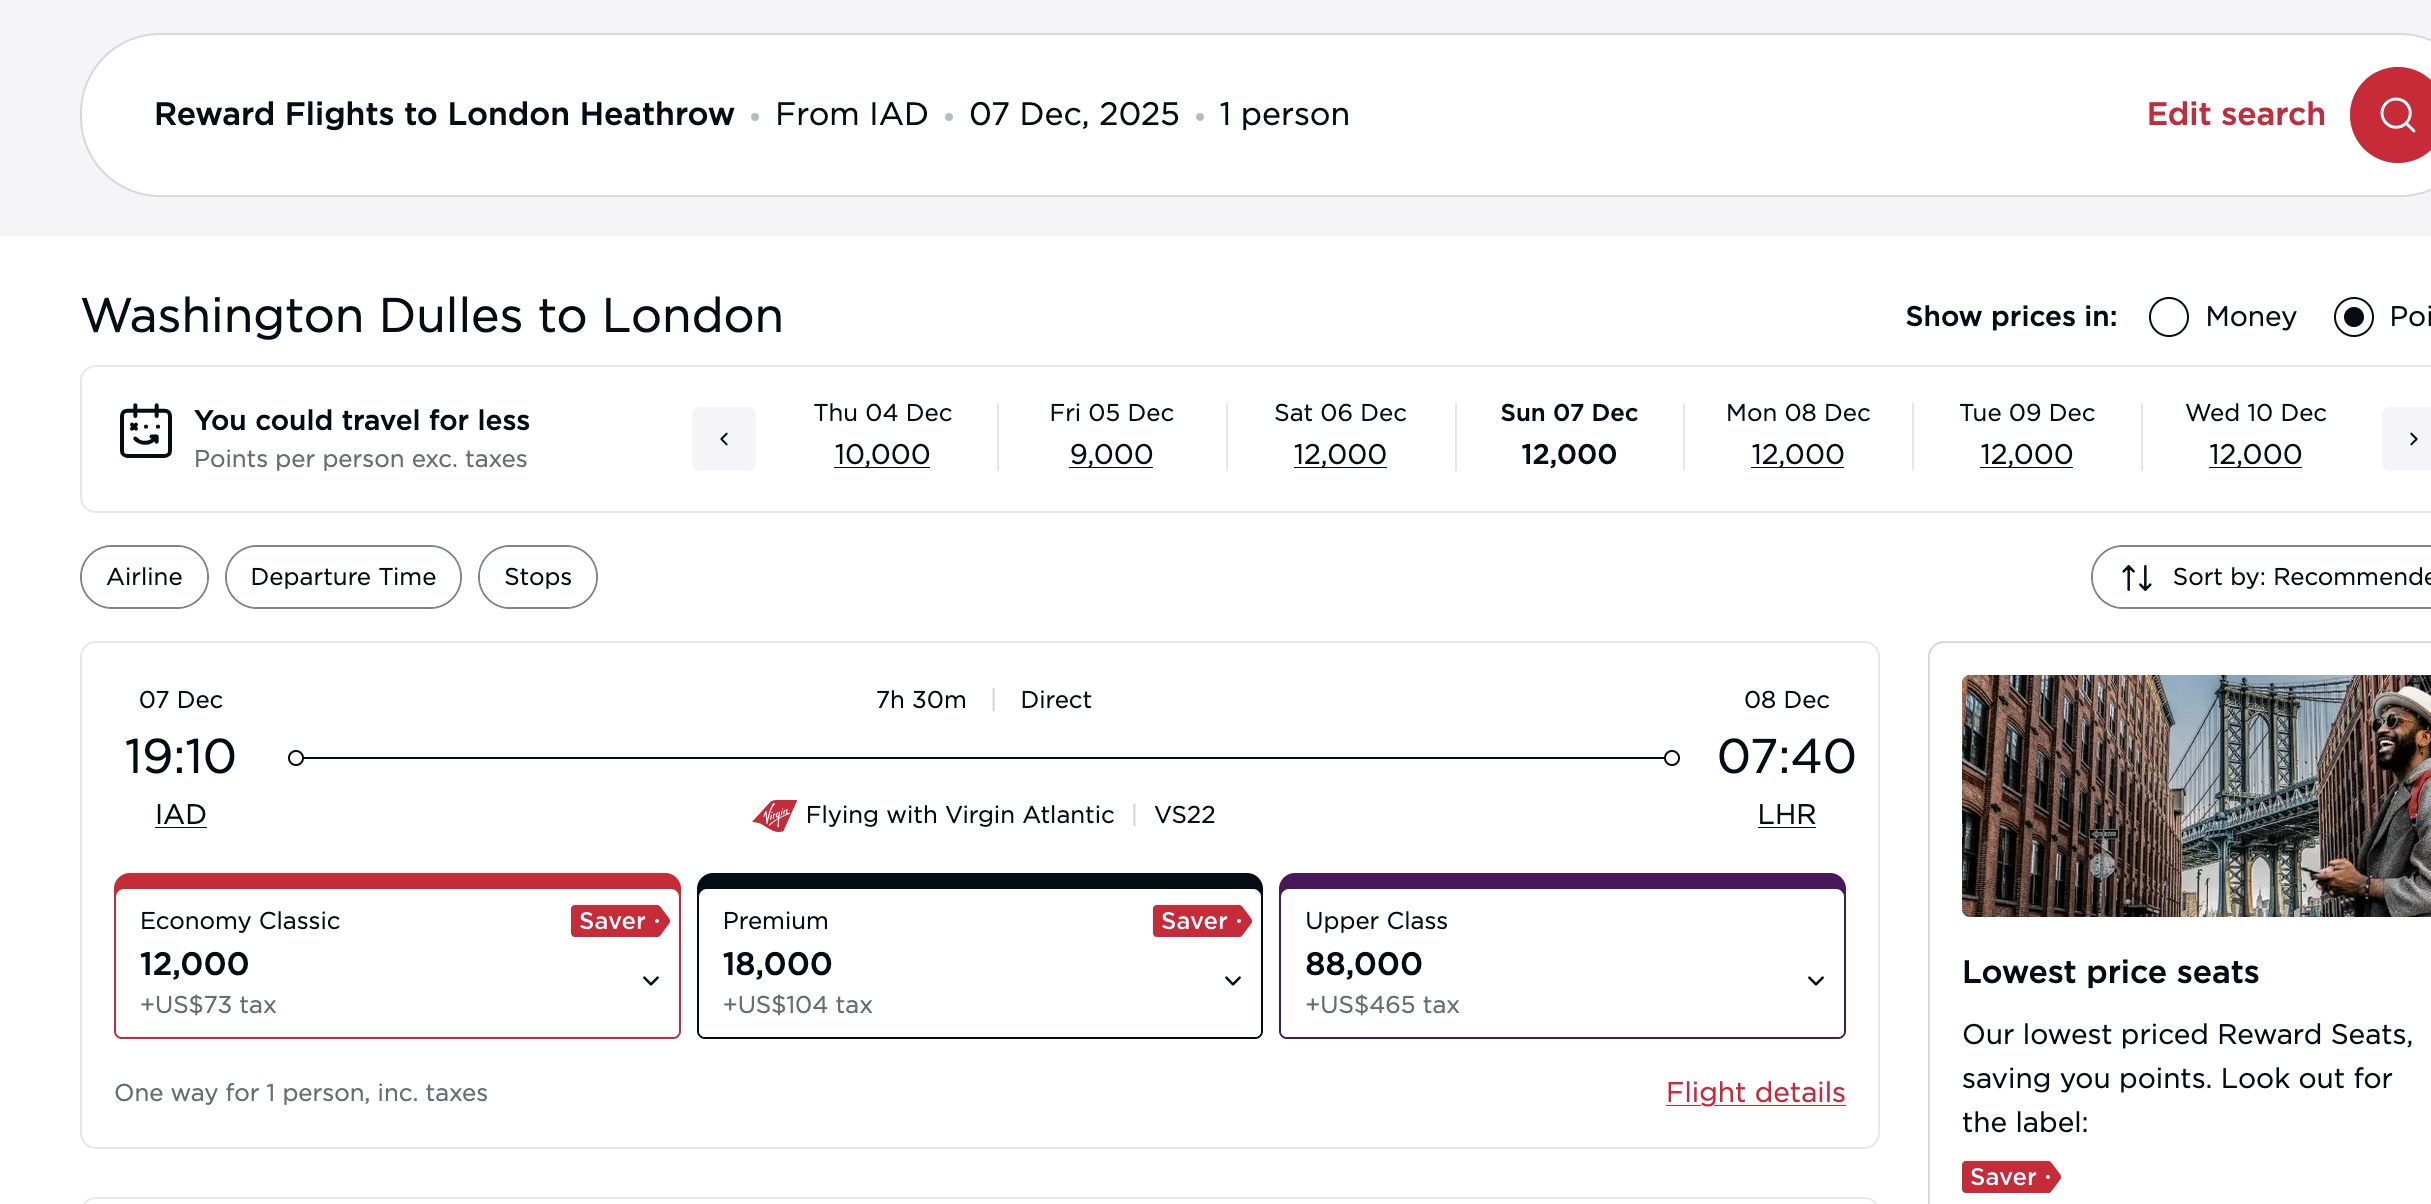Click the calendar smiley icon
This screenshot has width=2431, height=1204.
click(146, 431)
